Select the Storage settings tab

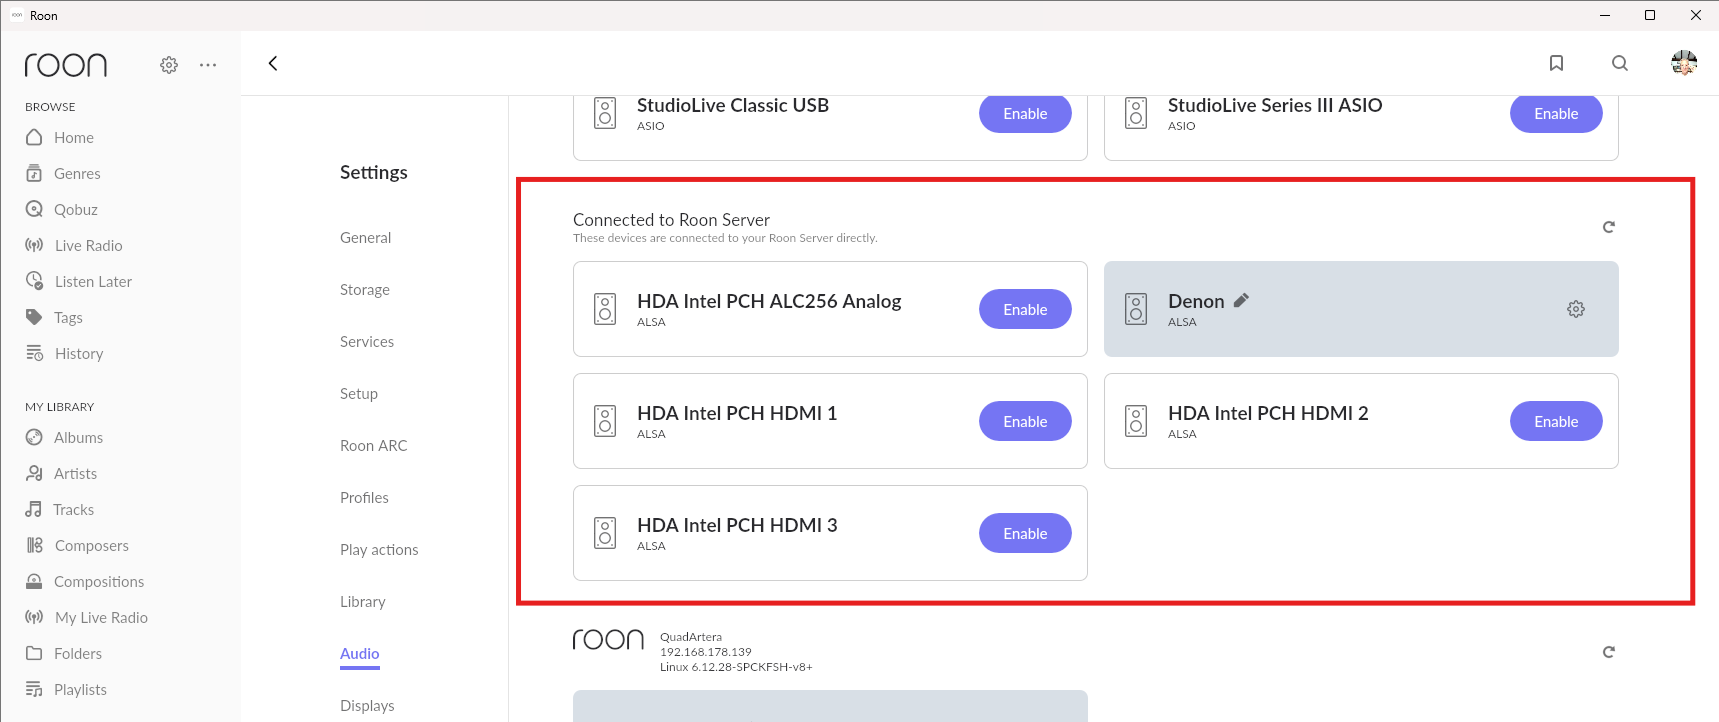click(x=365, y=289)
